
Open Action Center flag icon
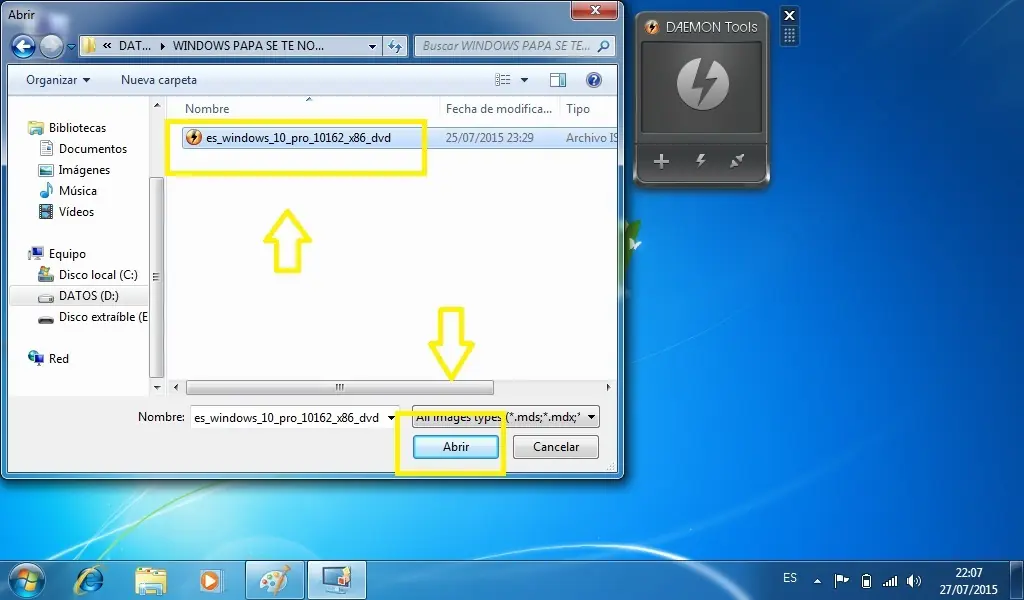pos(841,580)
